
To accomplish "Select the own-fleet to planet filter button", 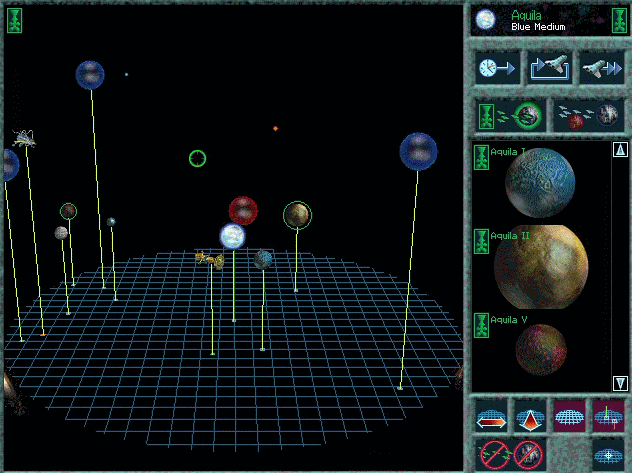I will 510,116.
